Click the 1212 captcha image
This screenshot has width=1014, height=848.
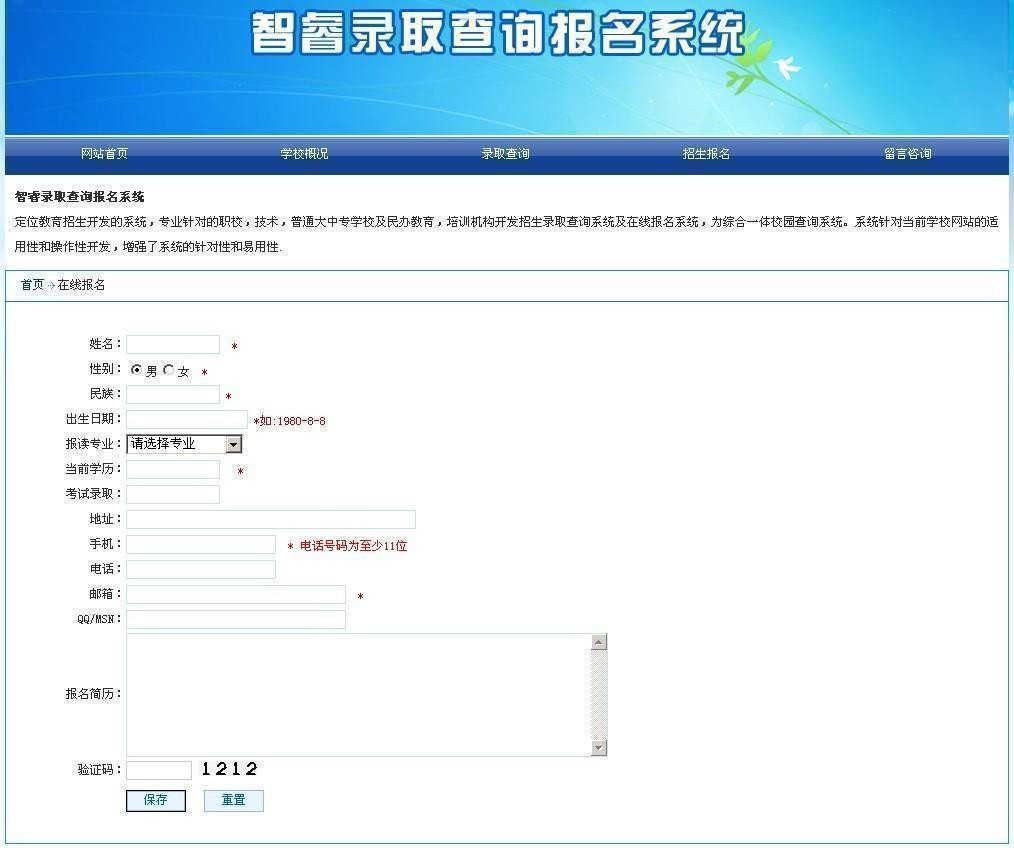point(229,769)
